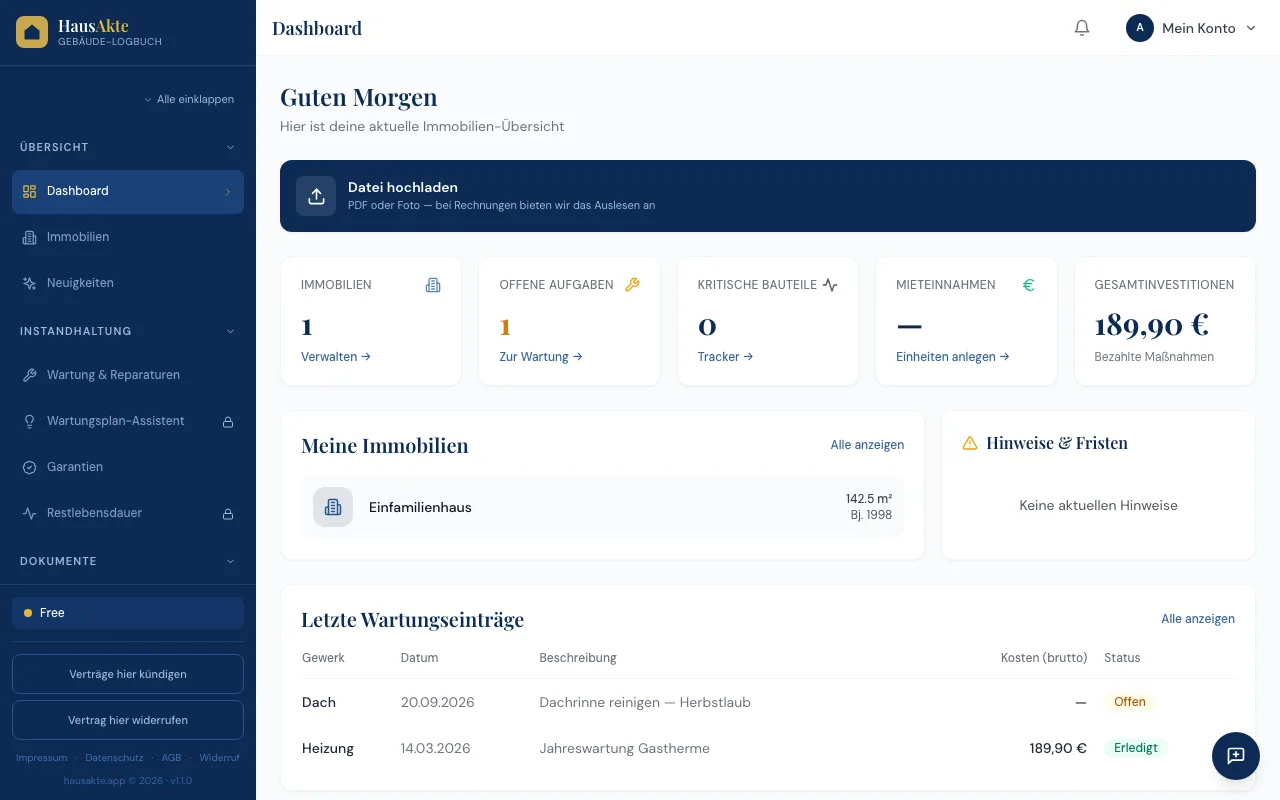1280x800 pixels.
Task: Click the lock icon next to Wartungsplan-Assistent
Action: point(228,422)
